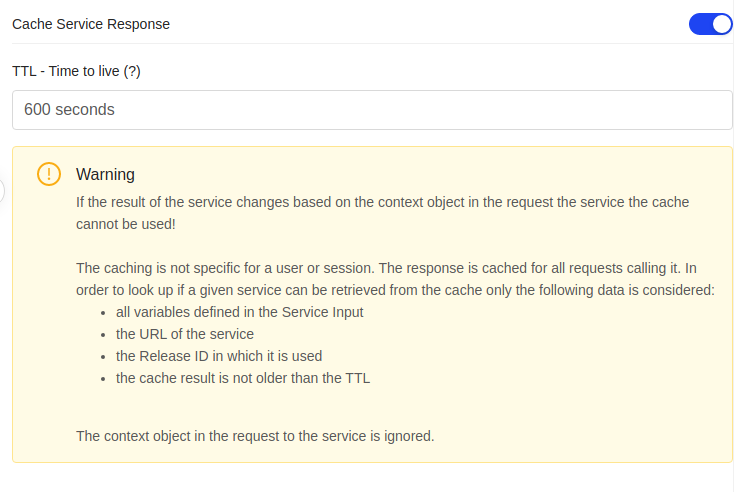Image resolution: width=734 pixels, height=492 pixels.
Task: Click the bullet "the URL of the service"
Action: [x=185, y=334]
